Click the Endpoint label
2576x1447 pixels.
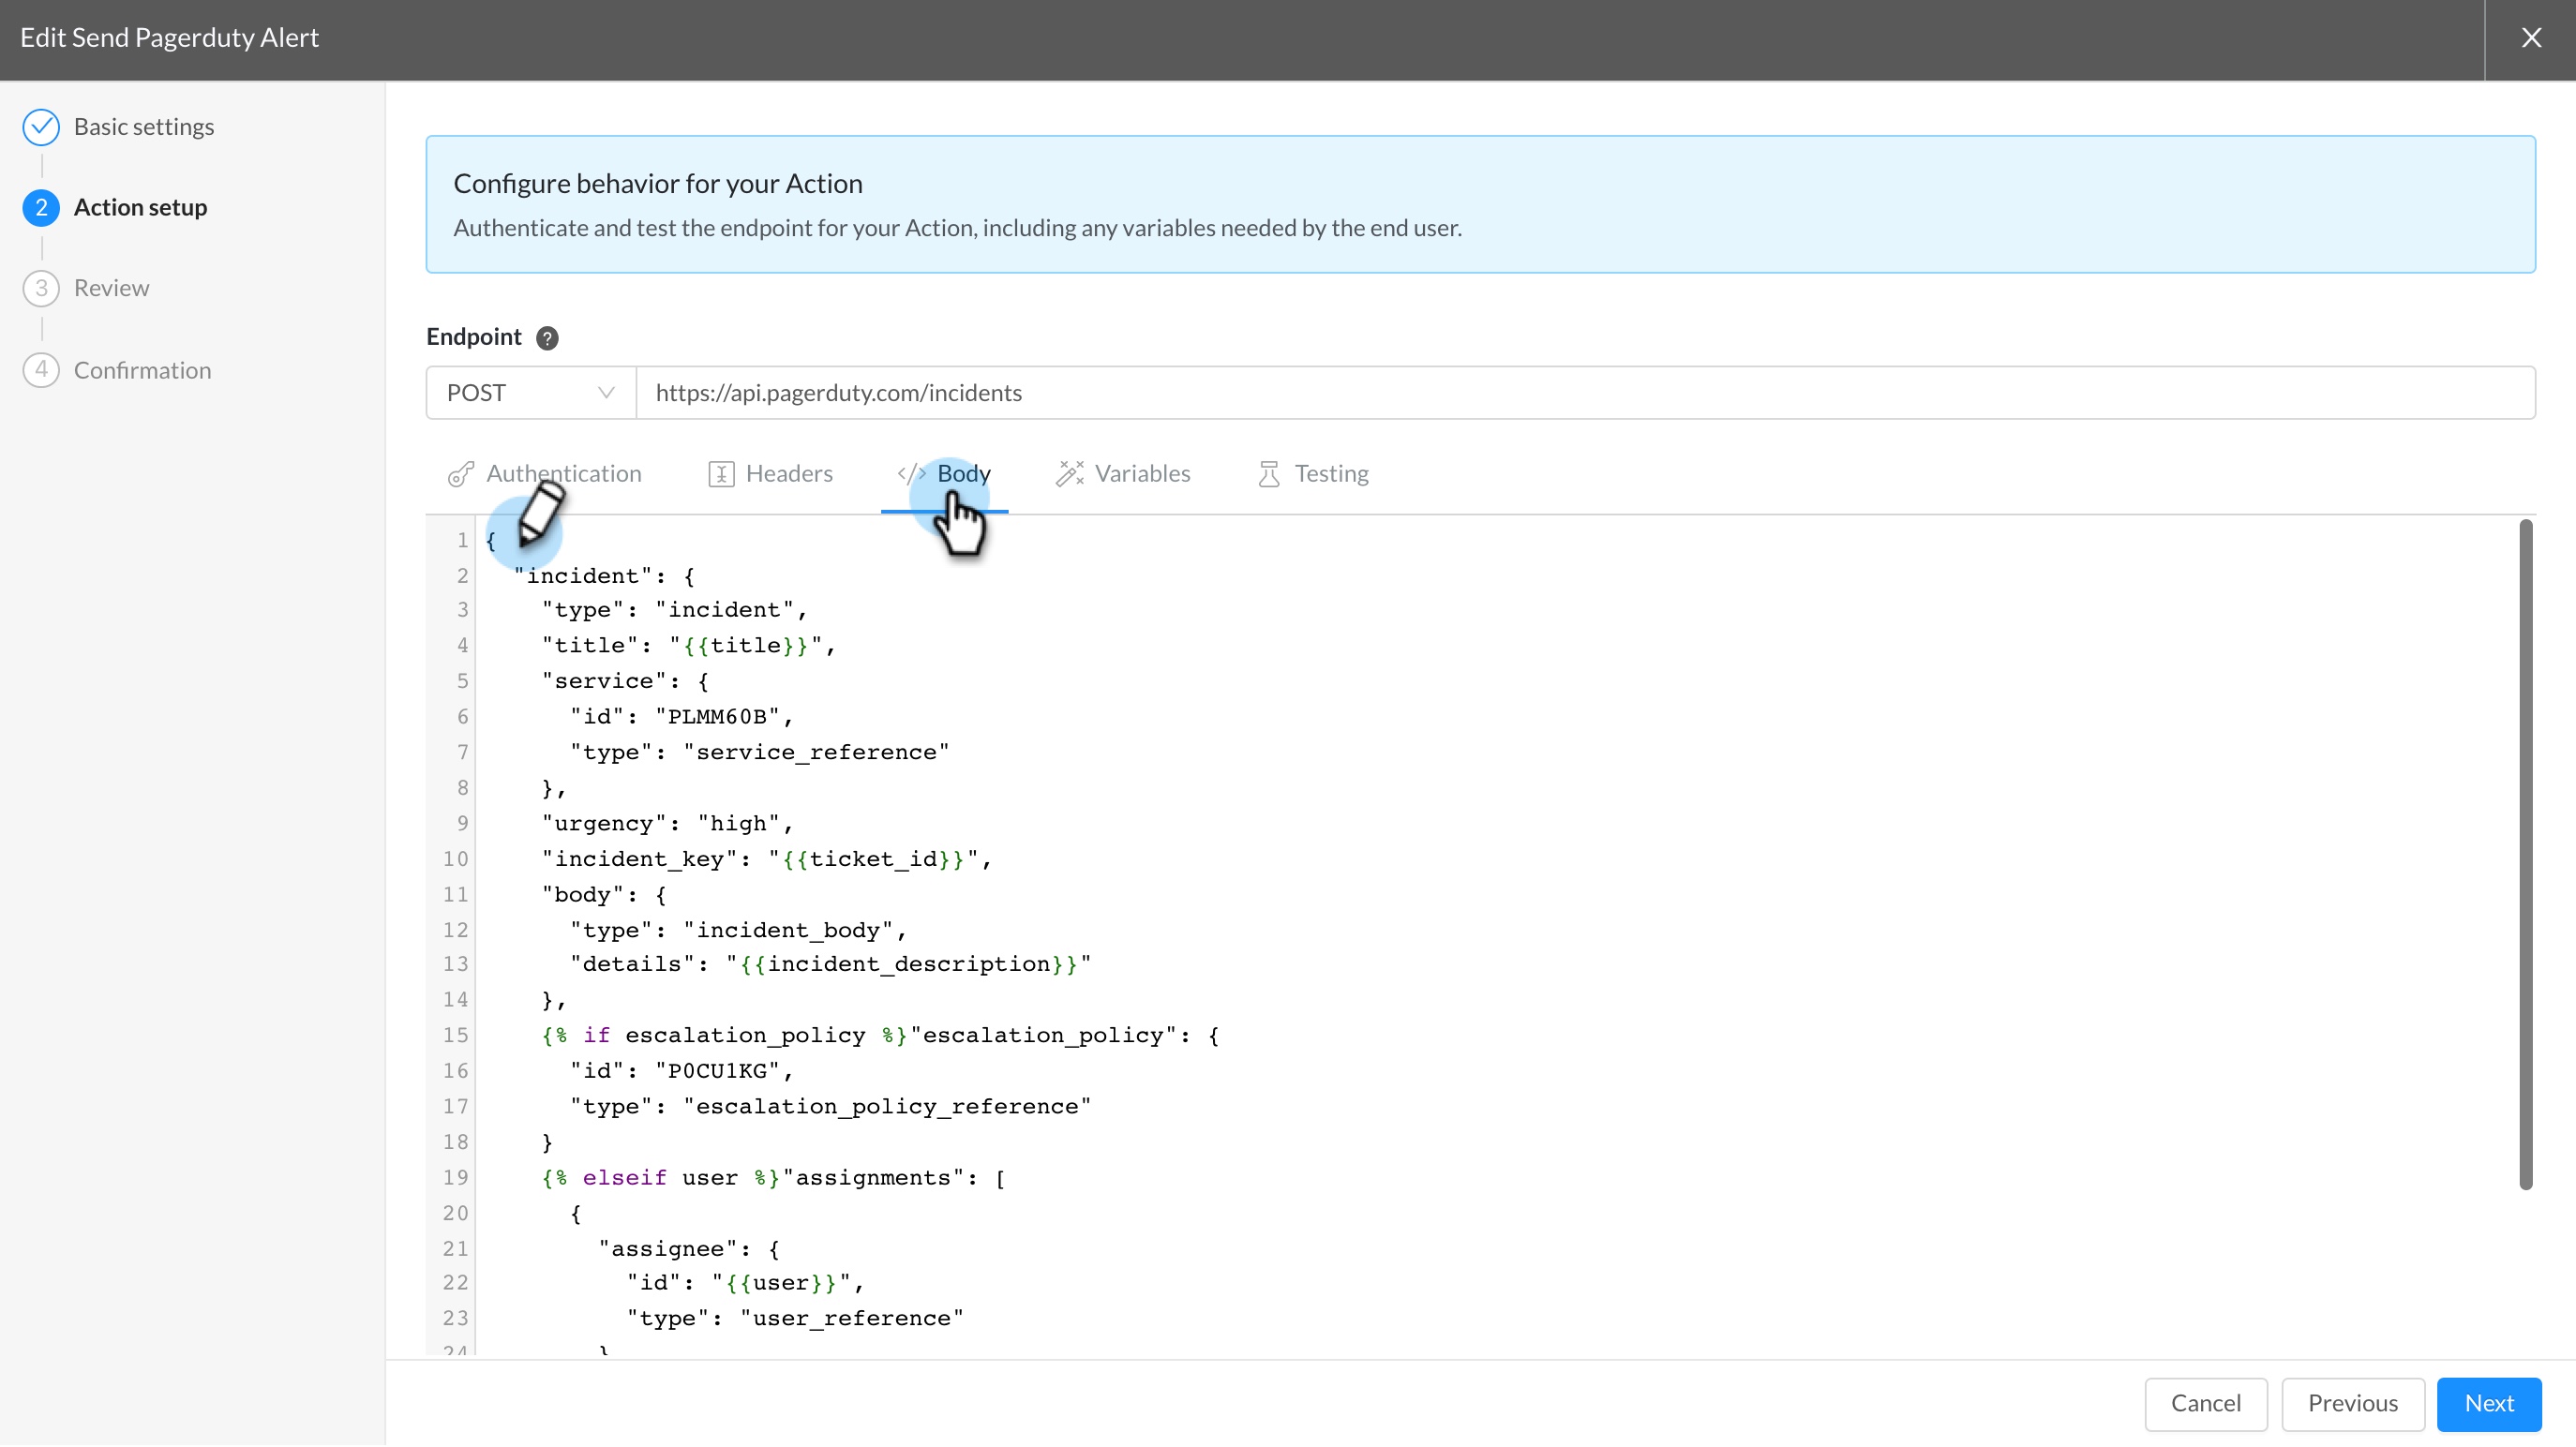[x=474, y=338]
